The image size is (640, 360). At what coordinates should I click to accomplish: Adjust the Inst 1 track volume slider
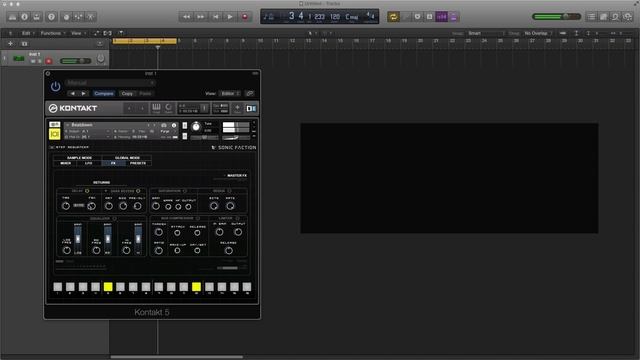[76, 61]
